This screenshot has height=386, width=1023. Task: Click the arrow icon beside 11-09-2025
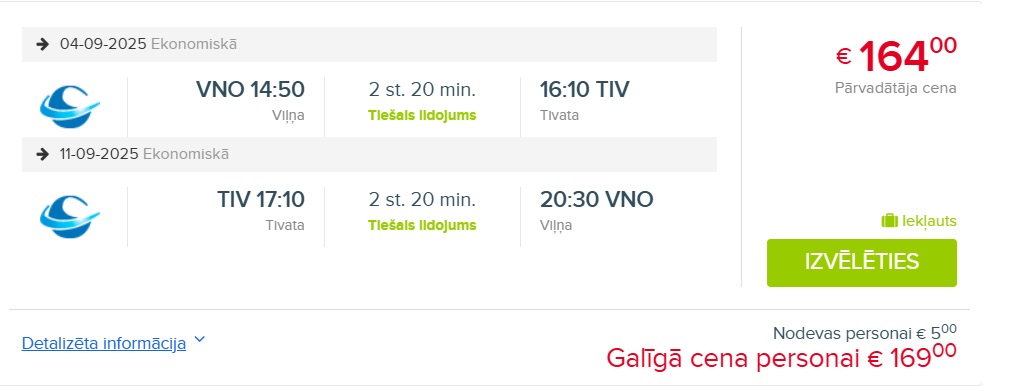[x=43, y=155]
